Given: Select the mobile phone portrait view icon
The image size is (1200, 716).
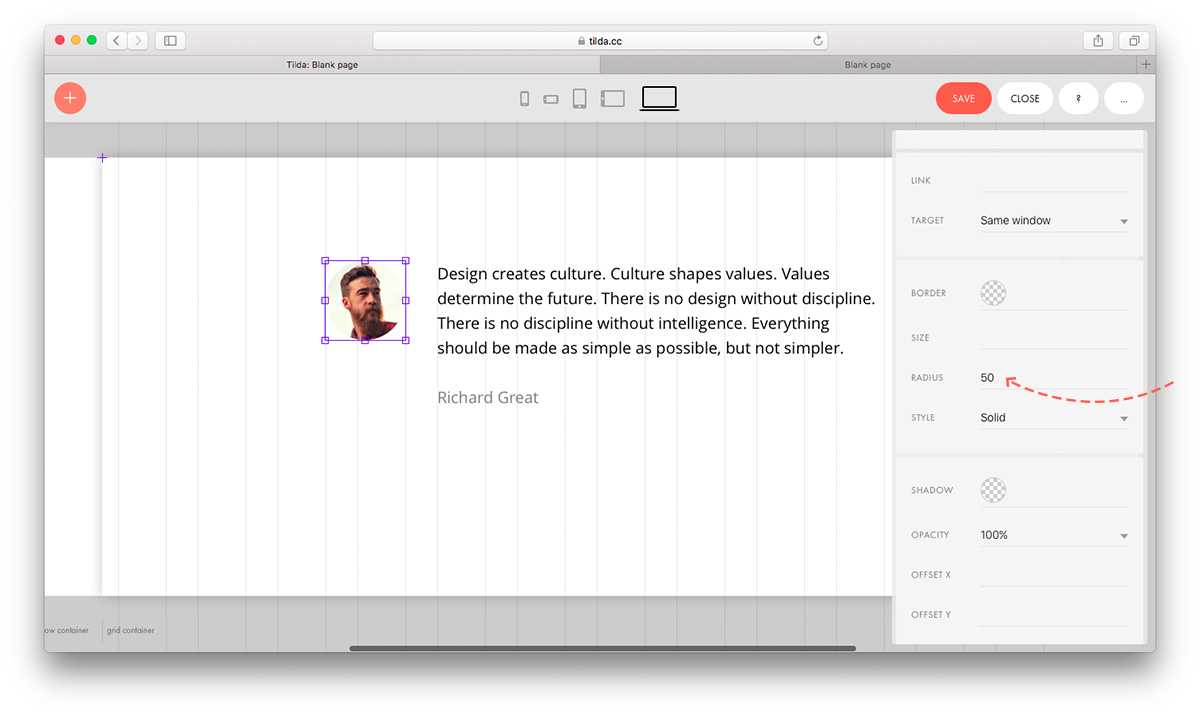Looking at the screenshot, I should coord(524,99).
